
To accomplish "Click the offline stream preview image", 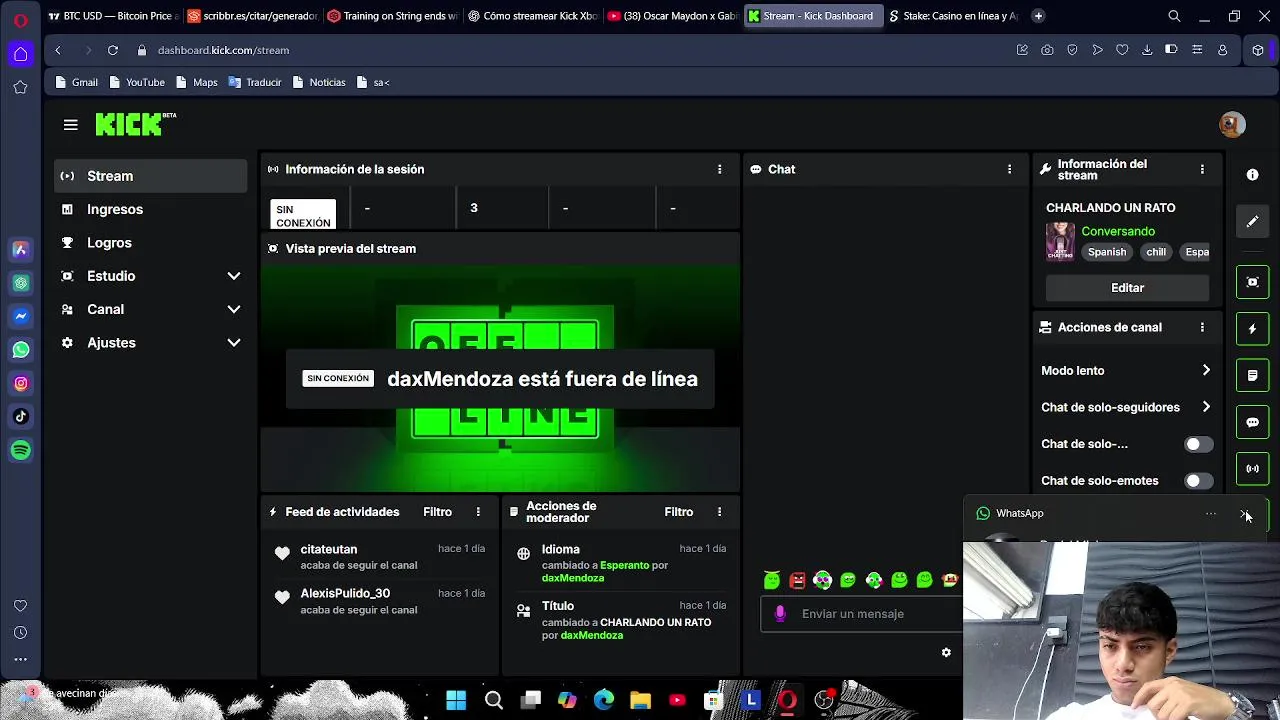I will pyautogui.click(x=500, y=378).
